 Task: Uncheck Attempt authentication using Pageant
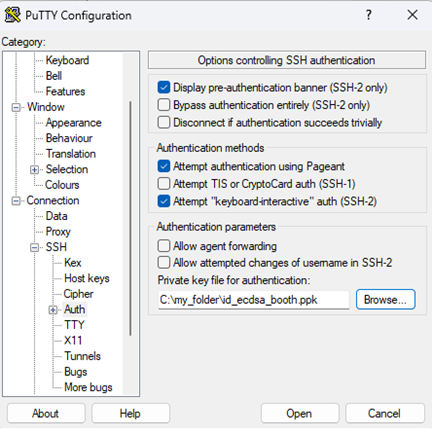[x=164, y=166]
